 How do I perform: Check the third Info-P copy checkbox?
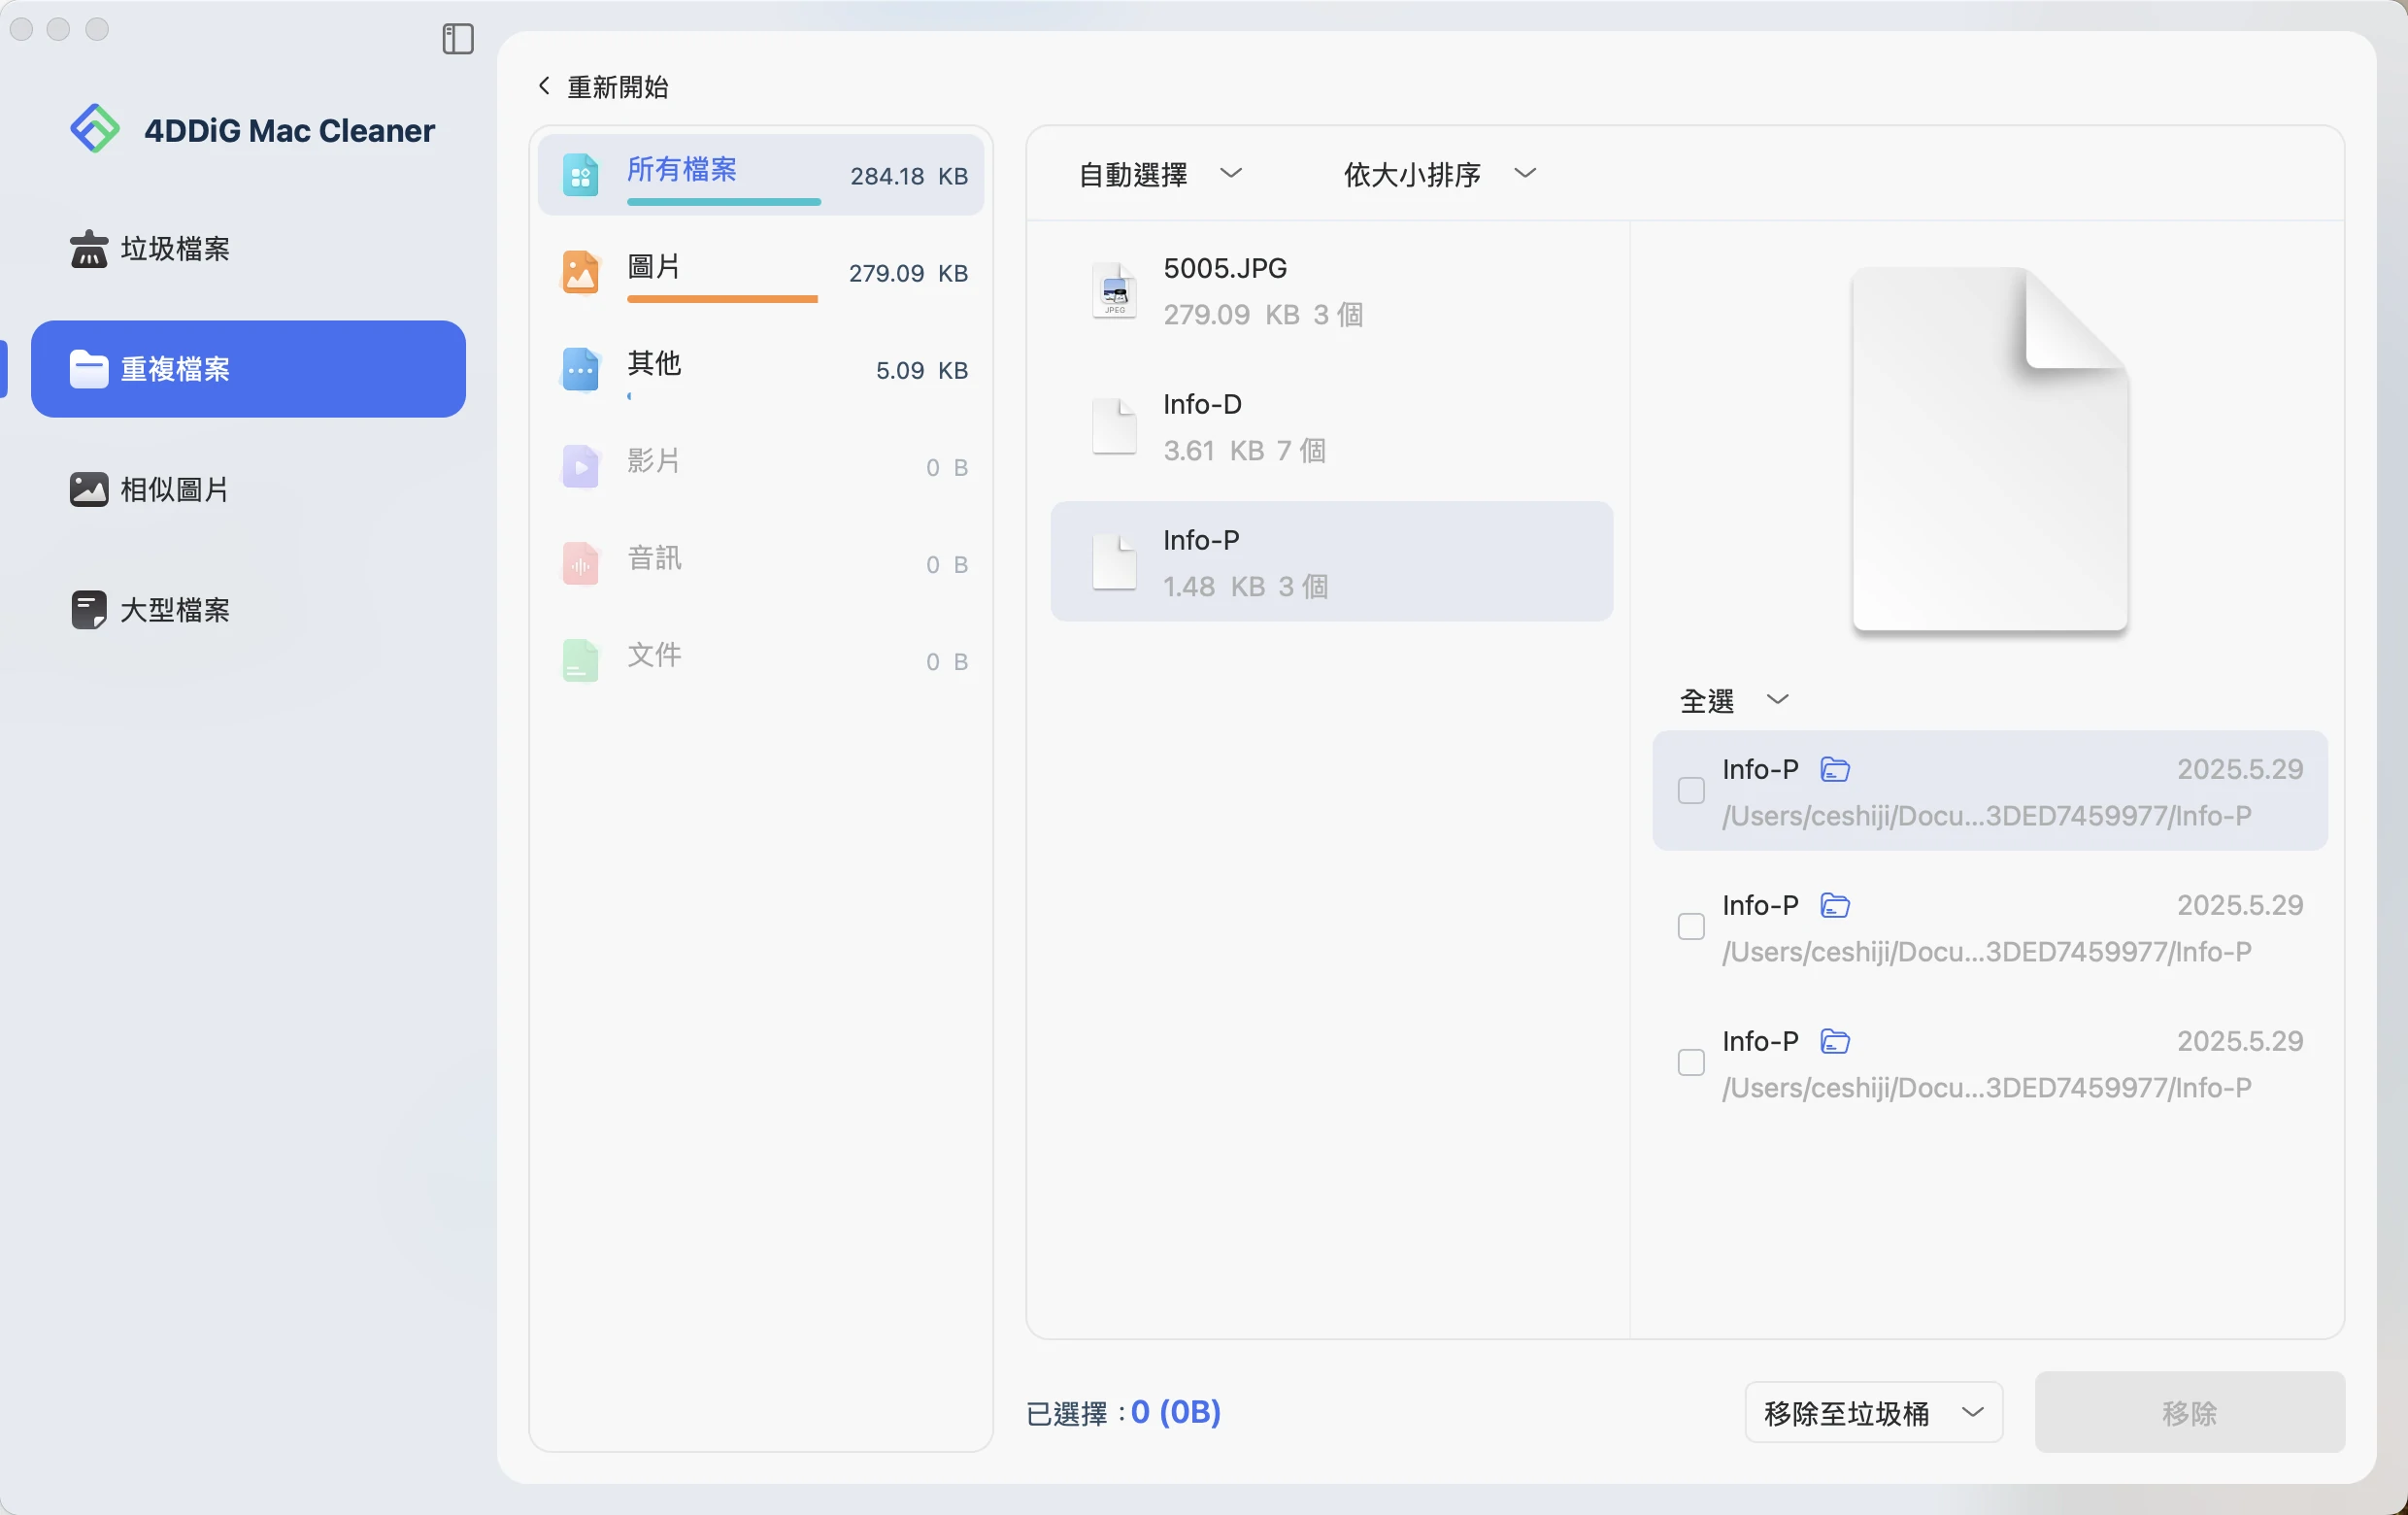pos(1691,1062)
